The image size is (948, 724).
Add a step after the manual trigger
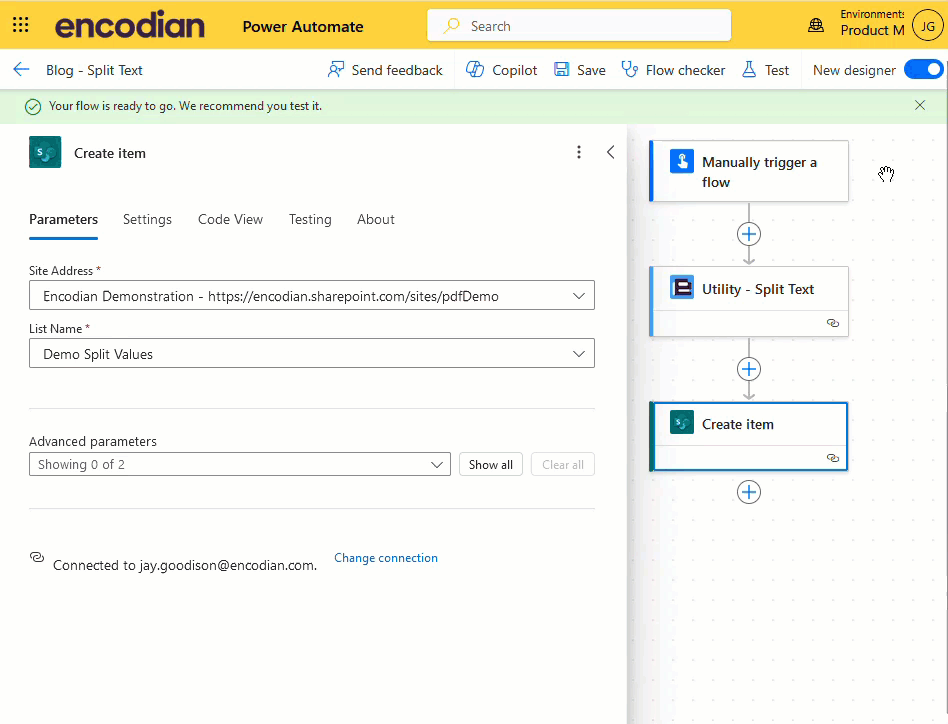(748, 234)
